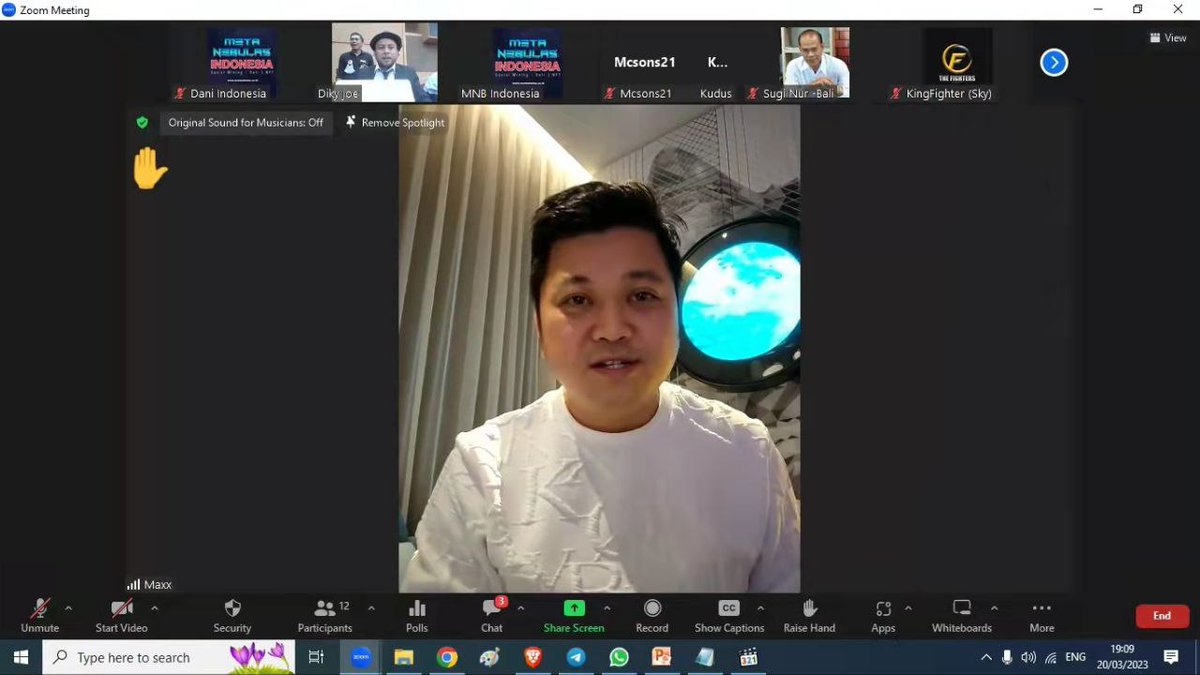The width and height of the screenshot is (1200, 675).
Task: Open the Security options
Action: point(232,615)
